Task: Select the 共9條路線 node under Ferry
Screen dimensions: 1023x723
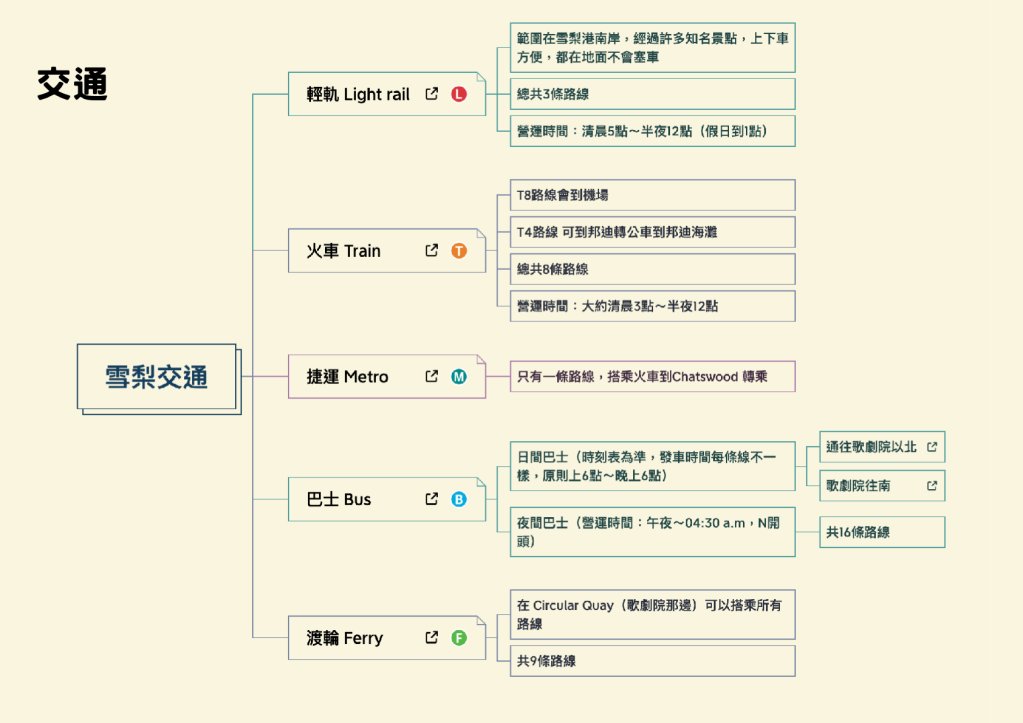Action: tap(651, 660)
